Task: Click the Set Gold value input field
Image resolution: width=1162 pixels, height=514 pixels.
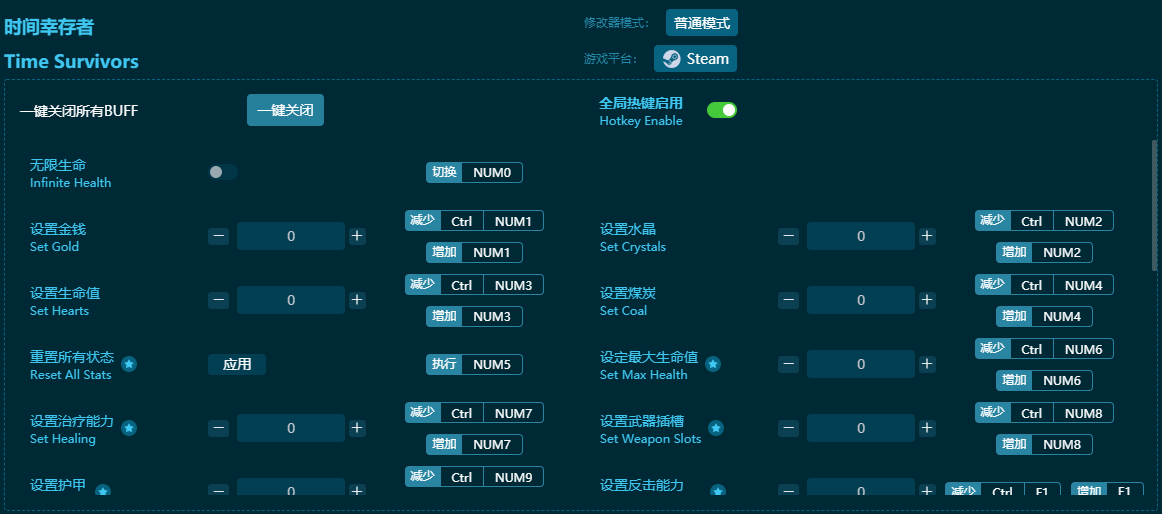Action: point(291,237)
